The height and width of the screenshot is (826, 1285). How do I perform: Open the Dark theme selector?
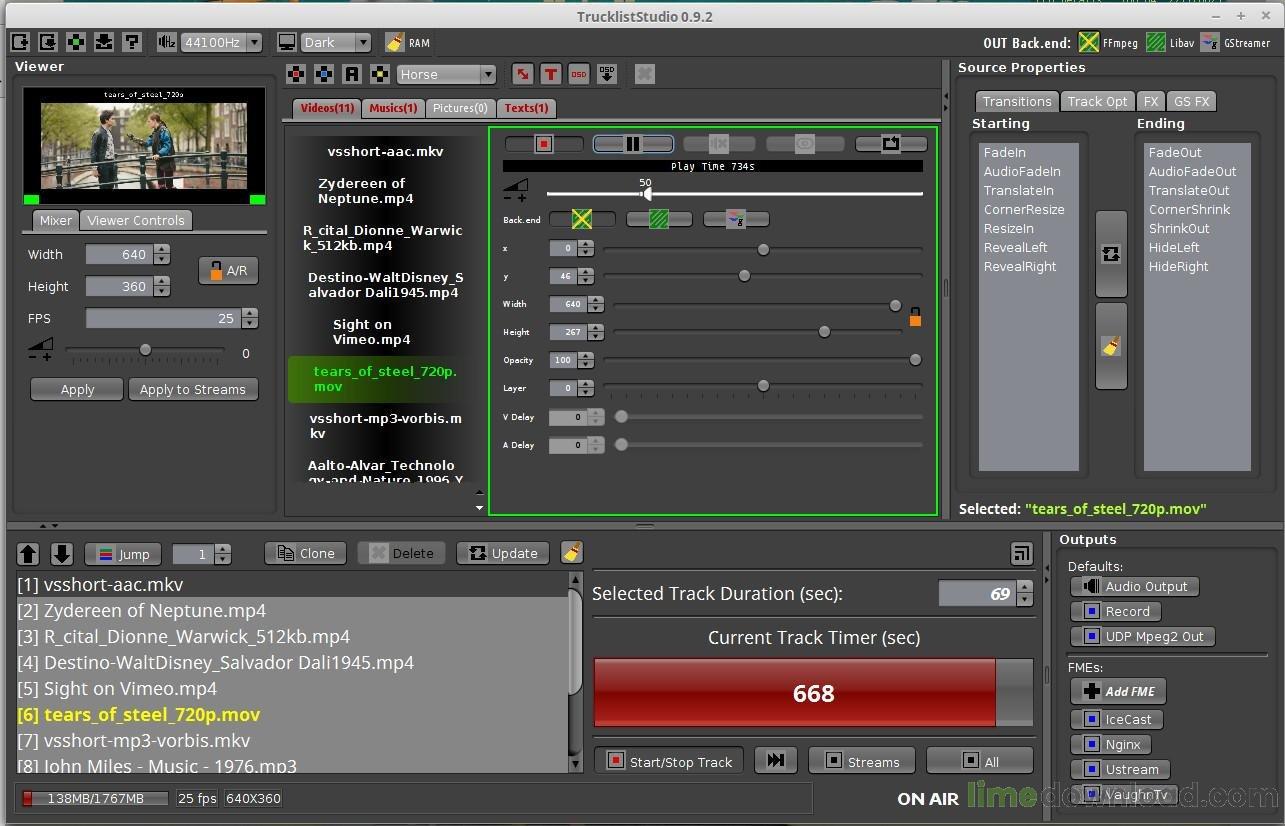click(x=335, y=42)
